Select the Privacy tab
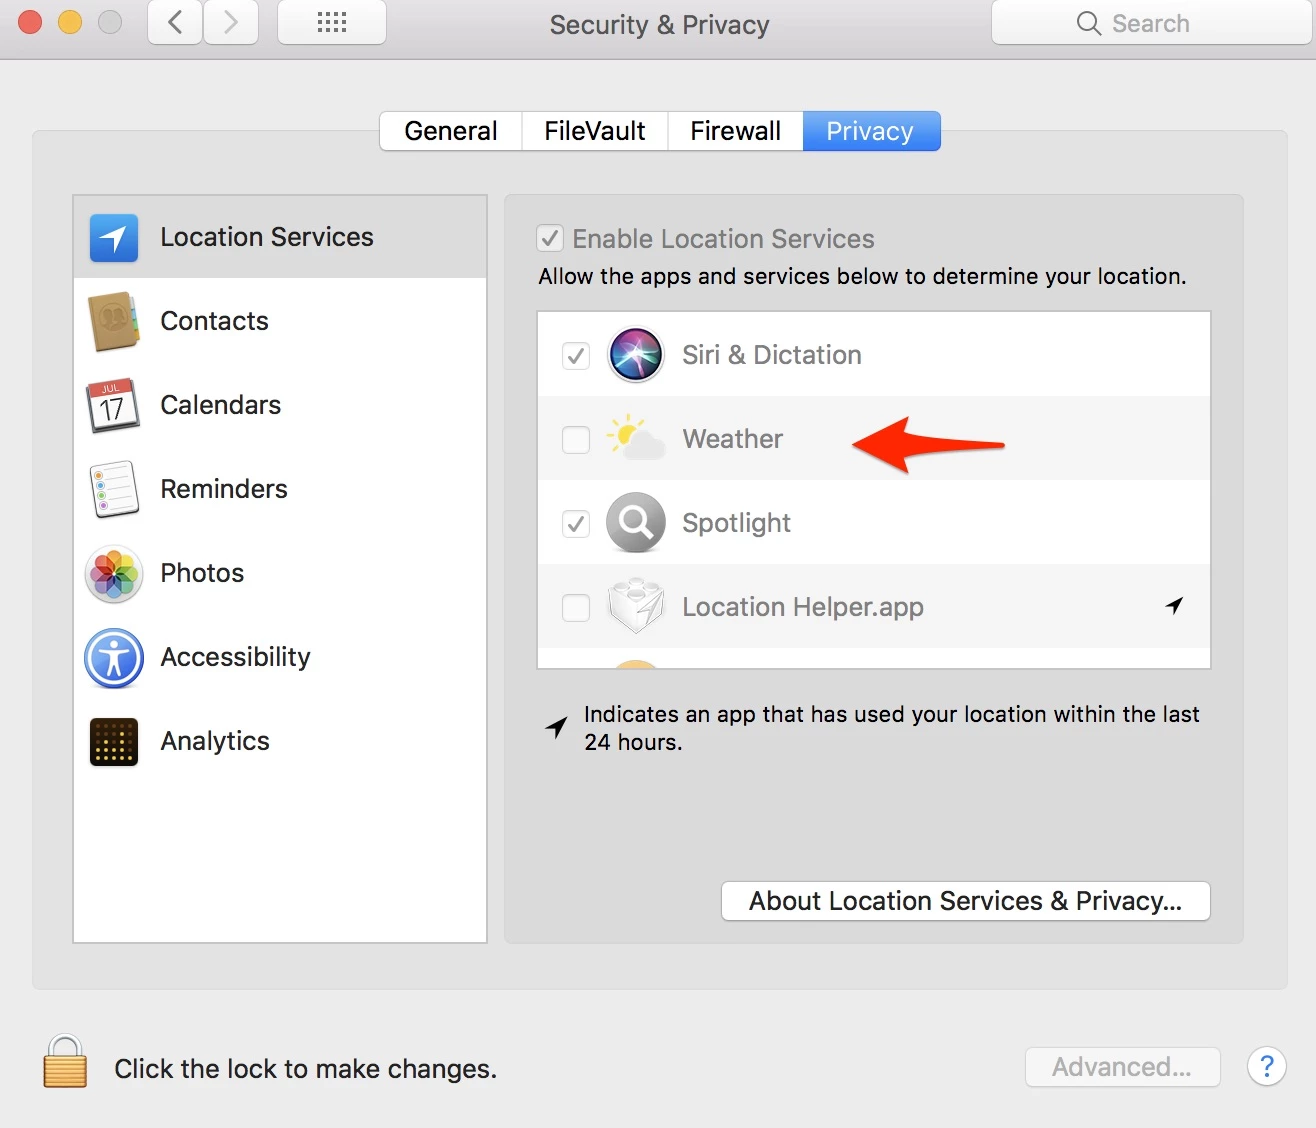Viewport: 1316px width, 1128px height. click(871, 131)
